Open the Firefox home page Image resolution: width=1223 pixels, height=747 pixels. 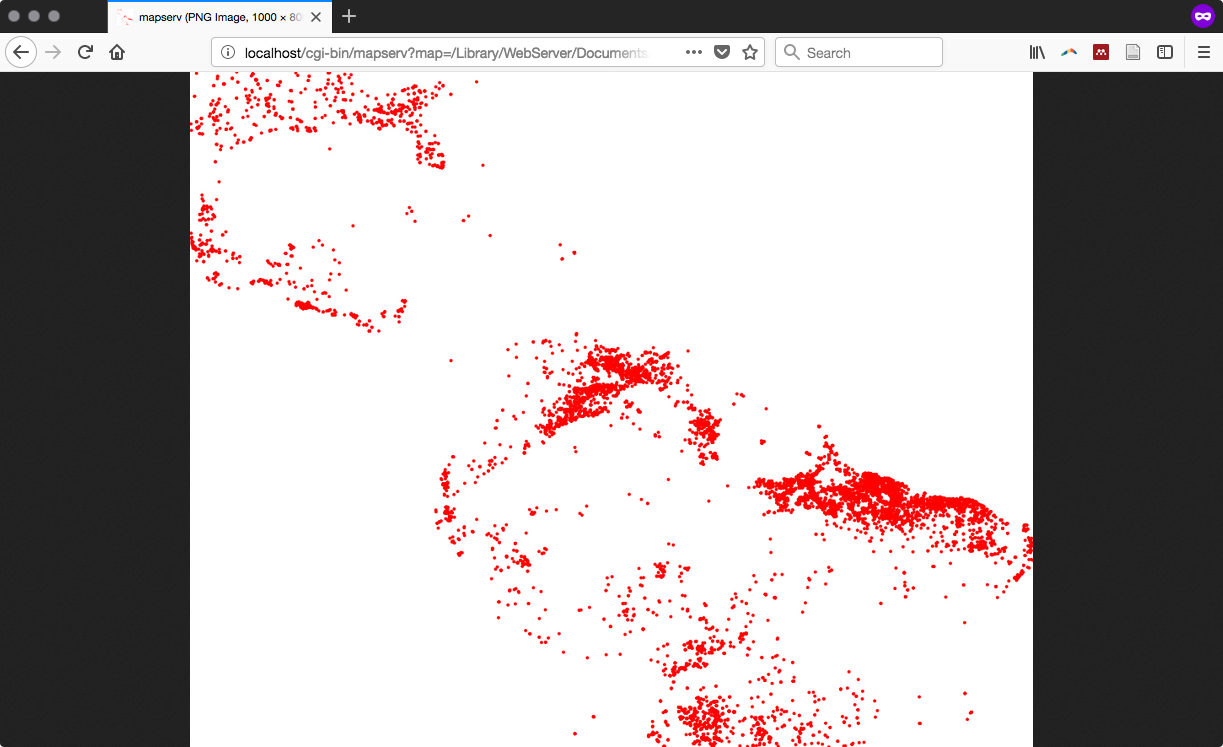click(x=117, y=52)
